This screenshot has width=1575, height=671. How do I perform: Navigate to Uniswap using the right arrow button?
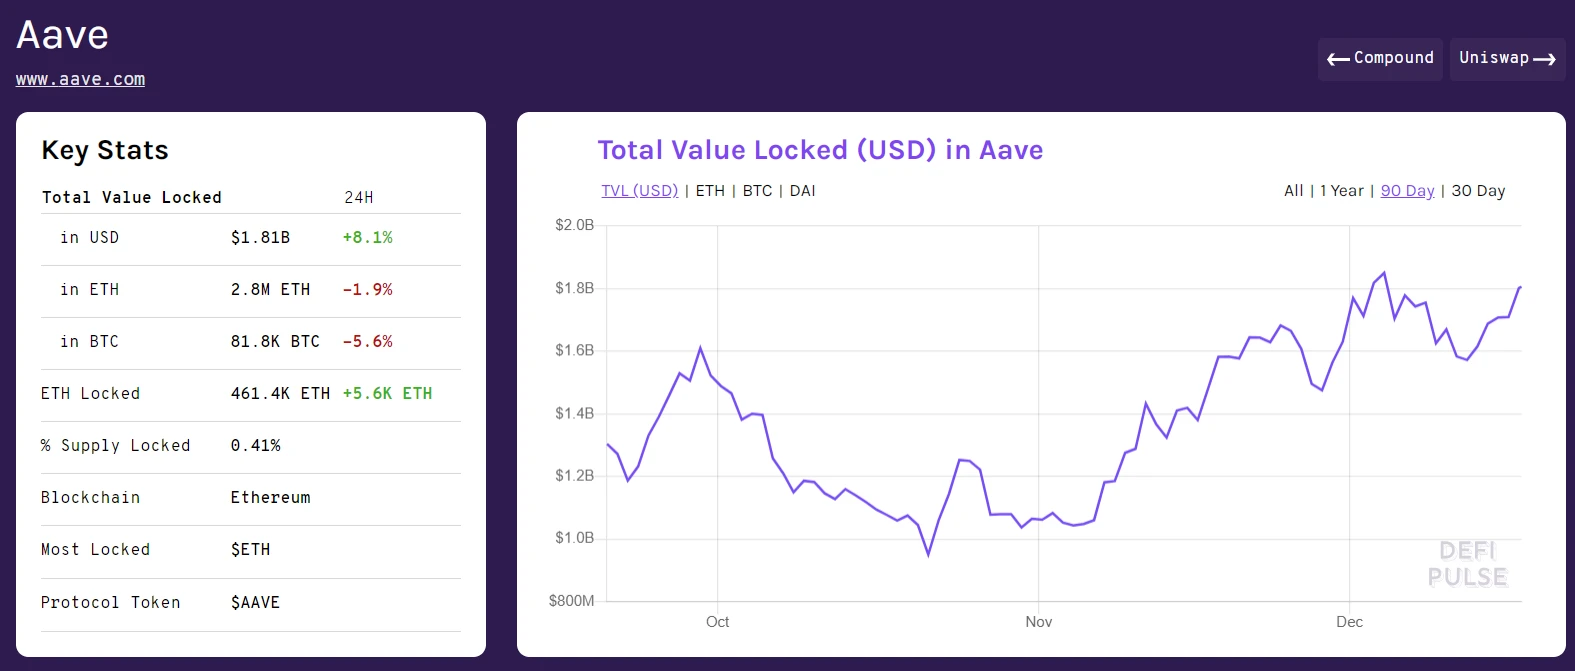(x=1507, y=58)
